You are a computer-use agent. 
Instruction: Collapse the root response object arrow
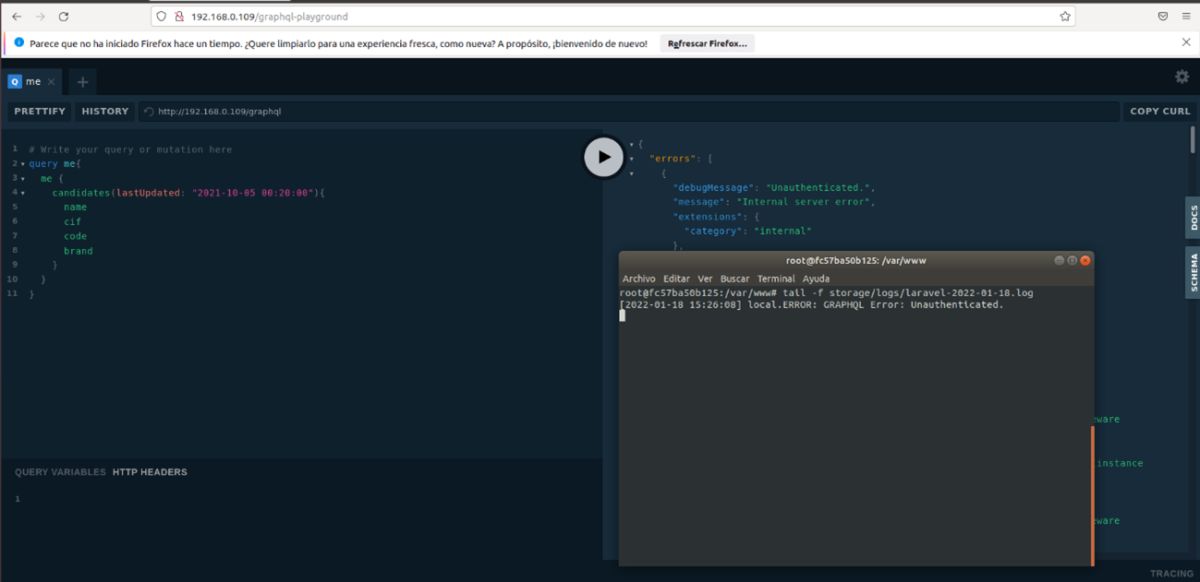(631, 144)
